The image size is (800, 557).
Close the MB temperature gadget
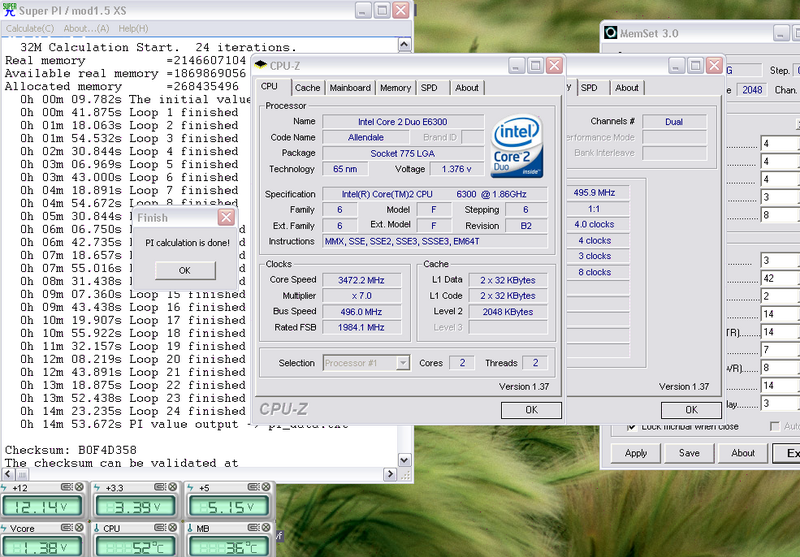click(x=266, y=527)
